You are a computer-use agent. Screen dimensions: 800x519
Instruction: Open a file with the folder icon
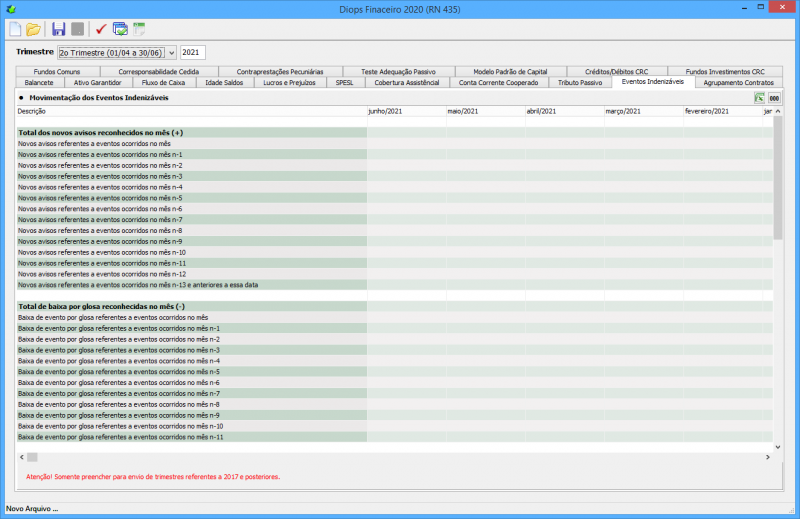pos(34,29)
